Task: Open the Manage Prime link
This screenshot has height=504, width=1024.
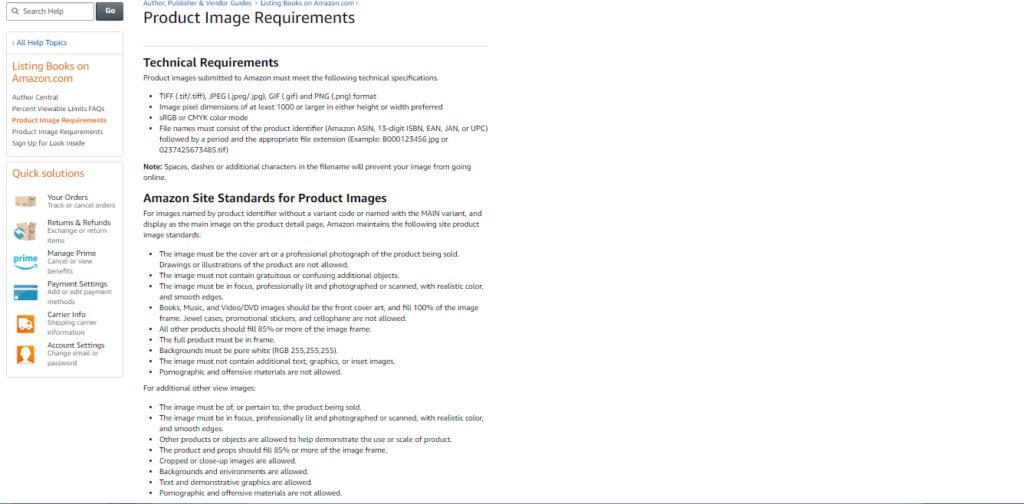Action: (x=72, y=253)
